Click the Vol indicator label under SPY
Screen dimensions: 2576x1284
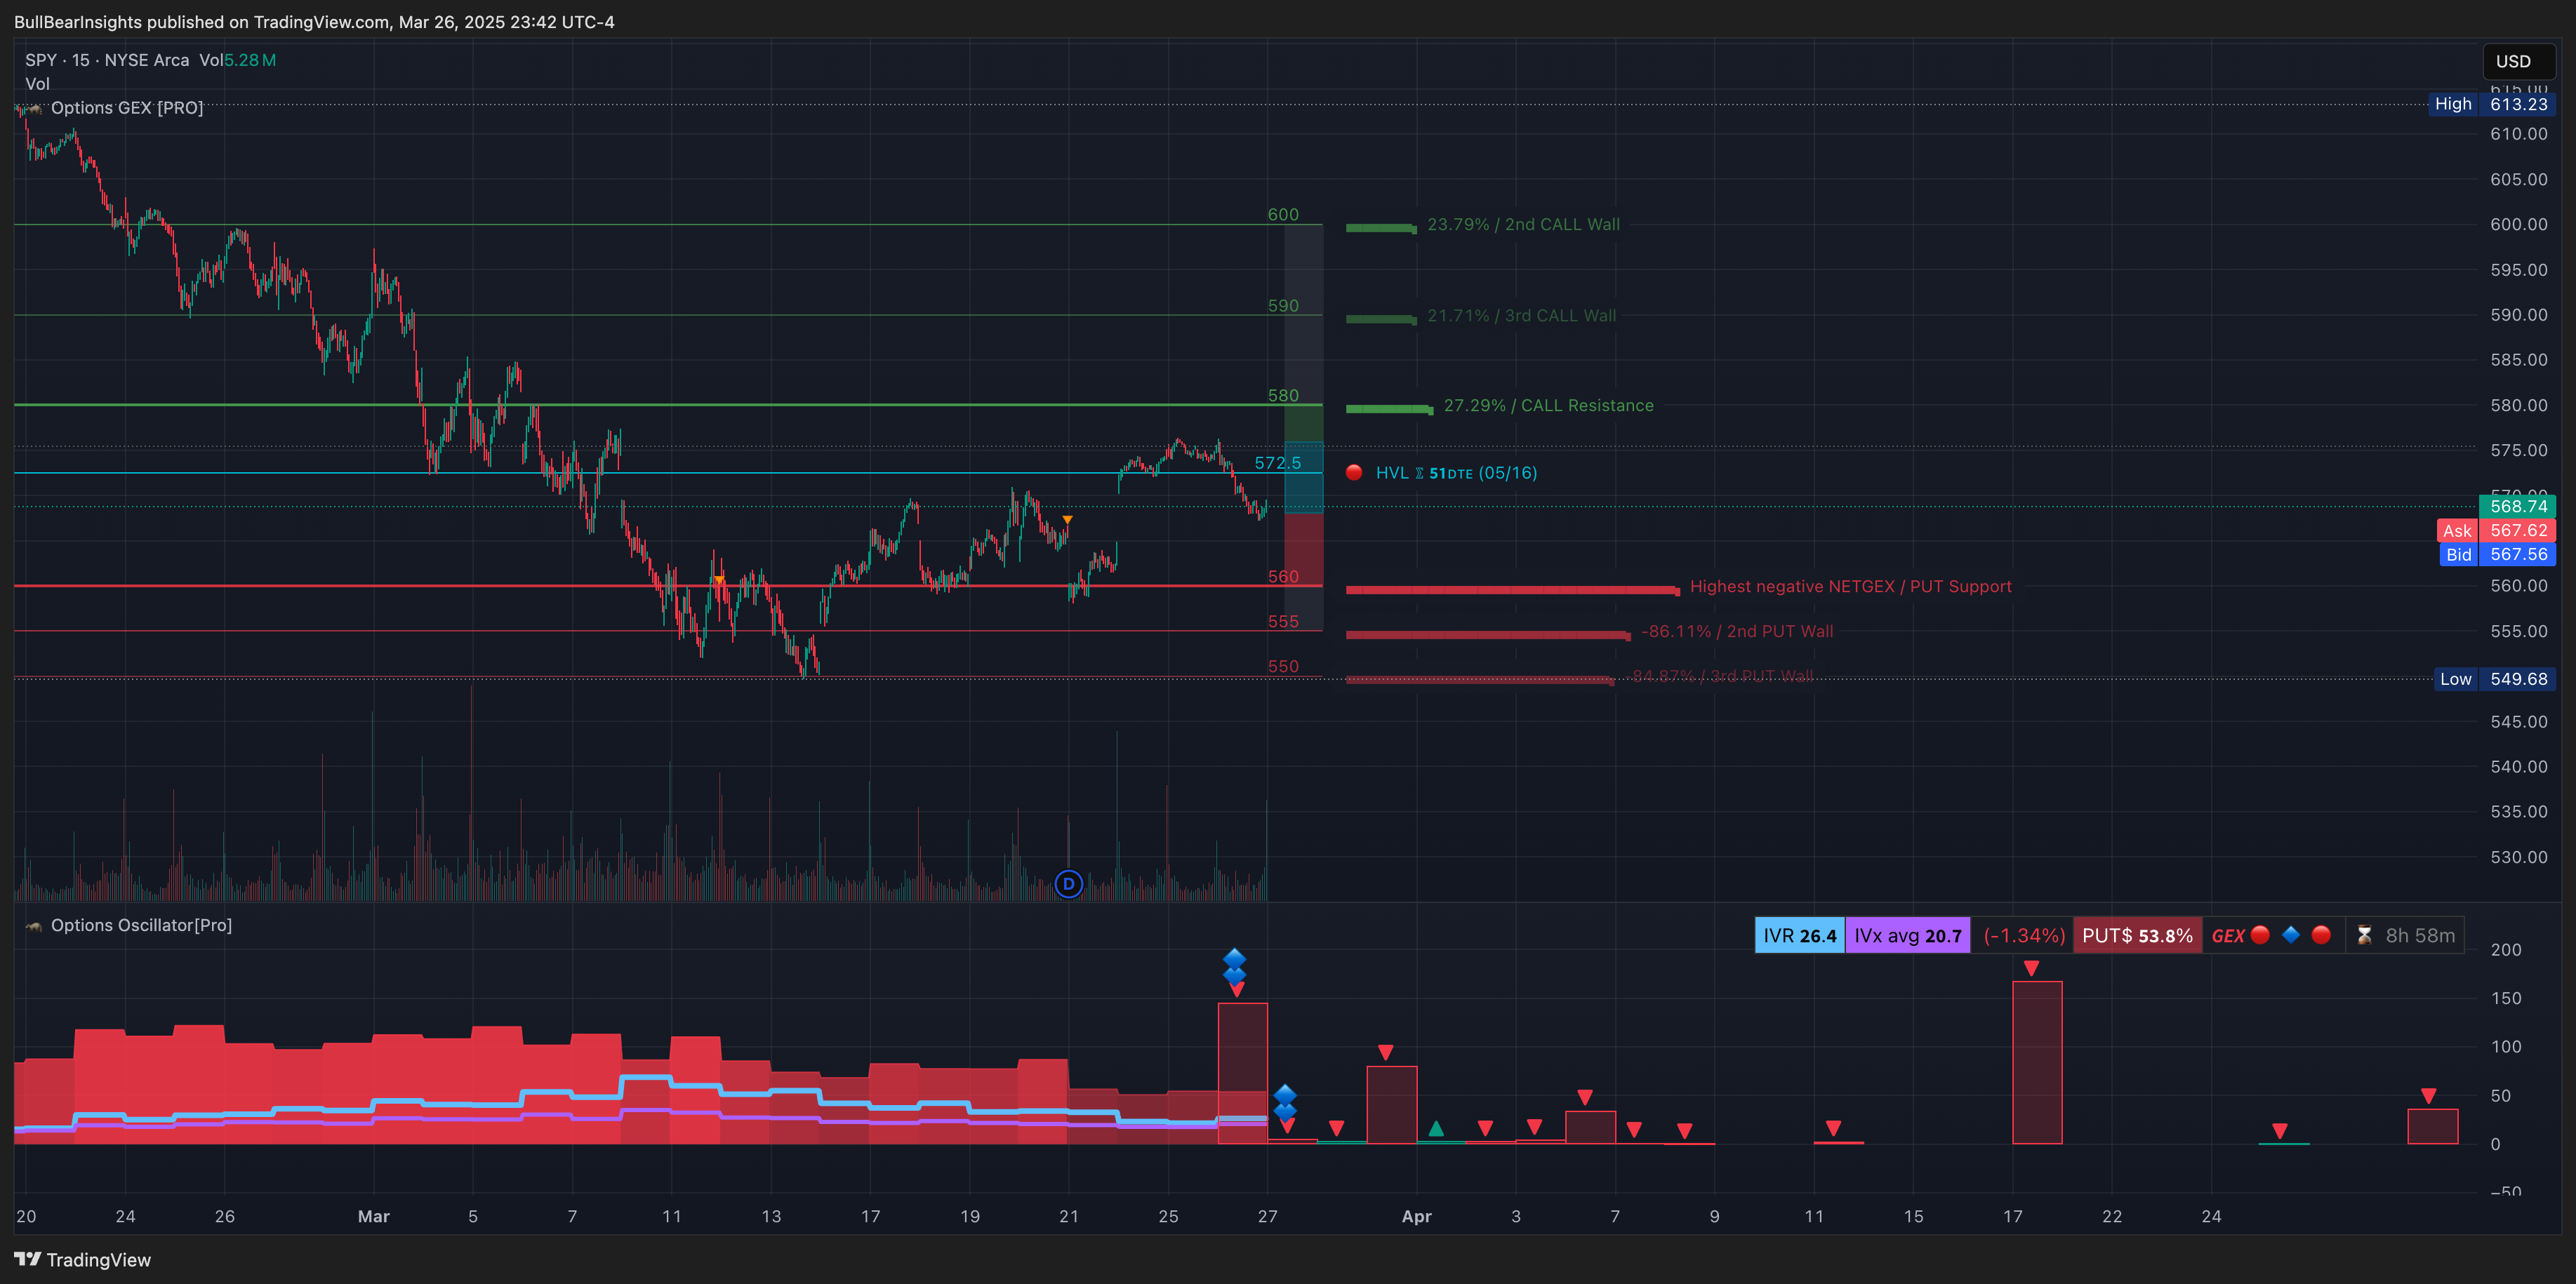(x=37, y=84)
